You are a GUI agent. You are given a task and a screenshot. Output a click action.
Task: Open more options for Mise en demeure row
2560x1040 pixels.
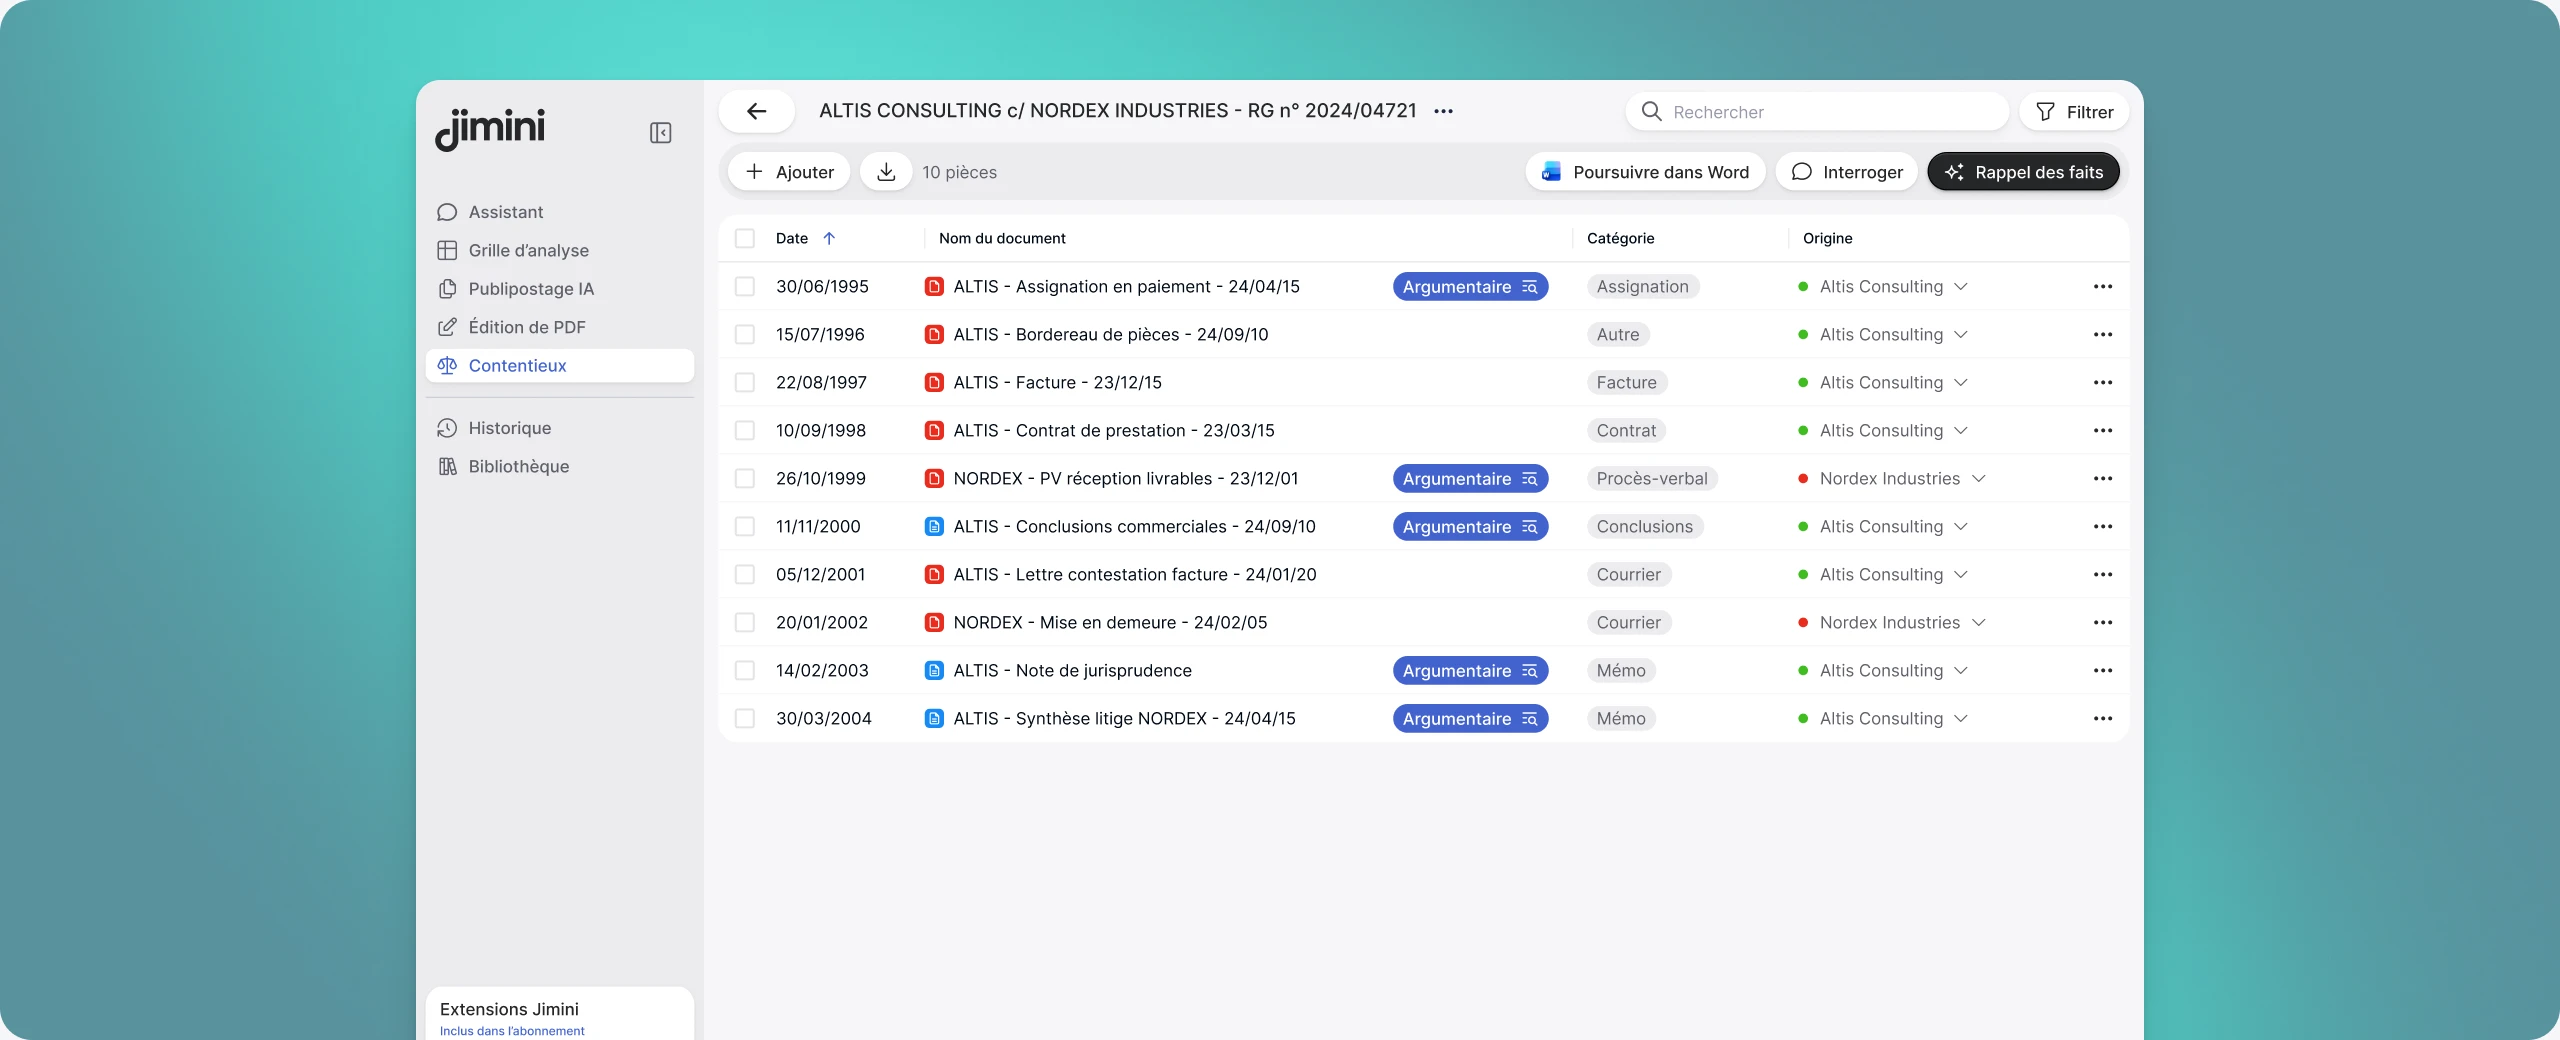pyautogui.click(x=2103, y=623)
